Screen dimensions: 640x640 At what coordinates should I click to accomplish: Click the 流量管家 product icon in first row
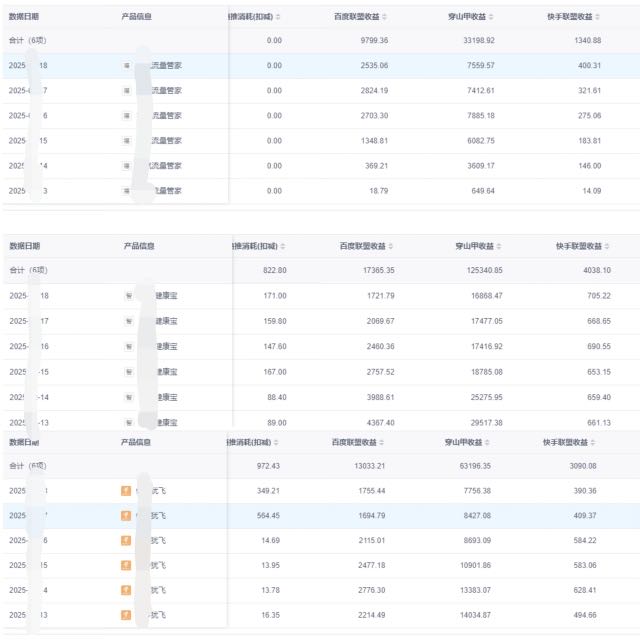pyautogui.click(x=127, y=65)
